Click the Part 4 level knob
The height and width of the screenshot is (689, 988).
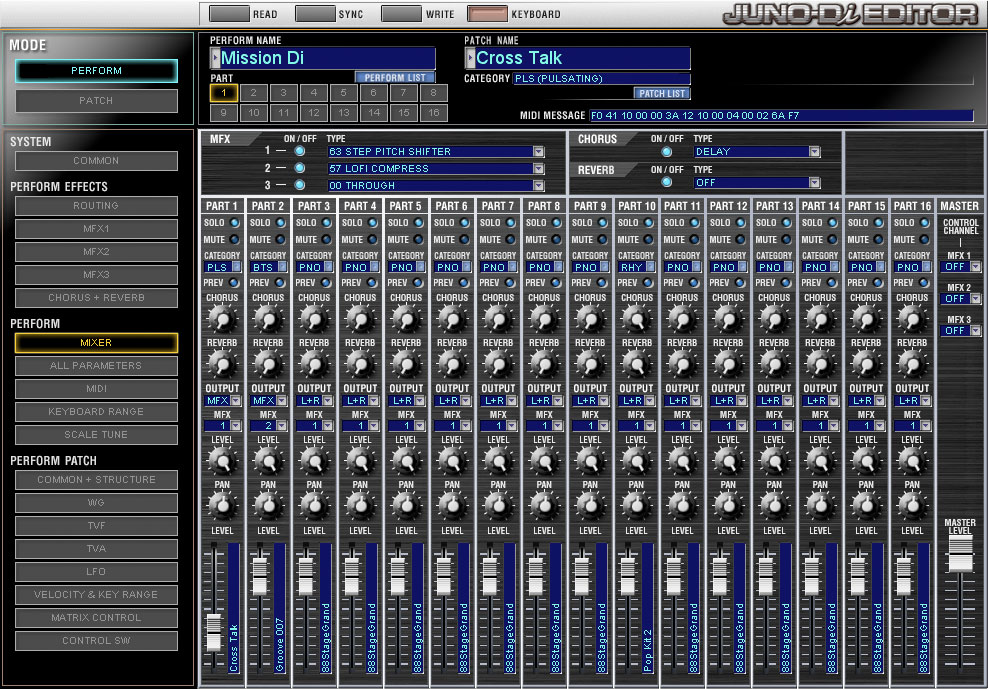[360, 461]
